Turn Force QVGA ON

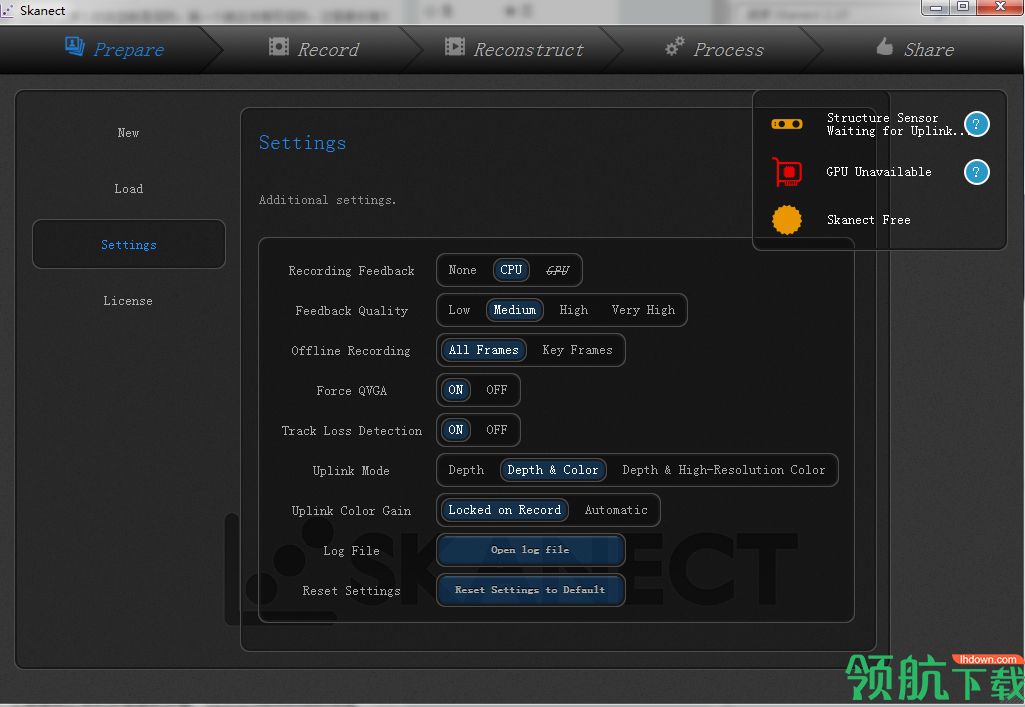(456, 390)
